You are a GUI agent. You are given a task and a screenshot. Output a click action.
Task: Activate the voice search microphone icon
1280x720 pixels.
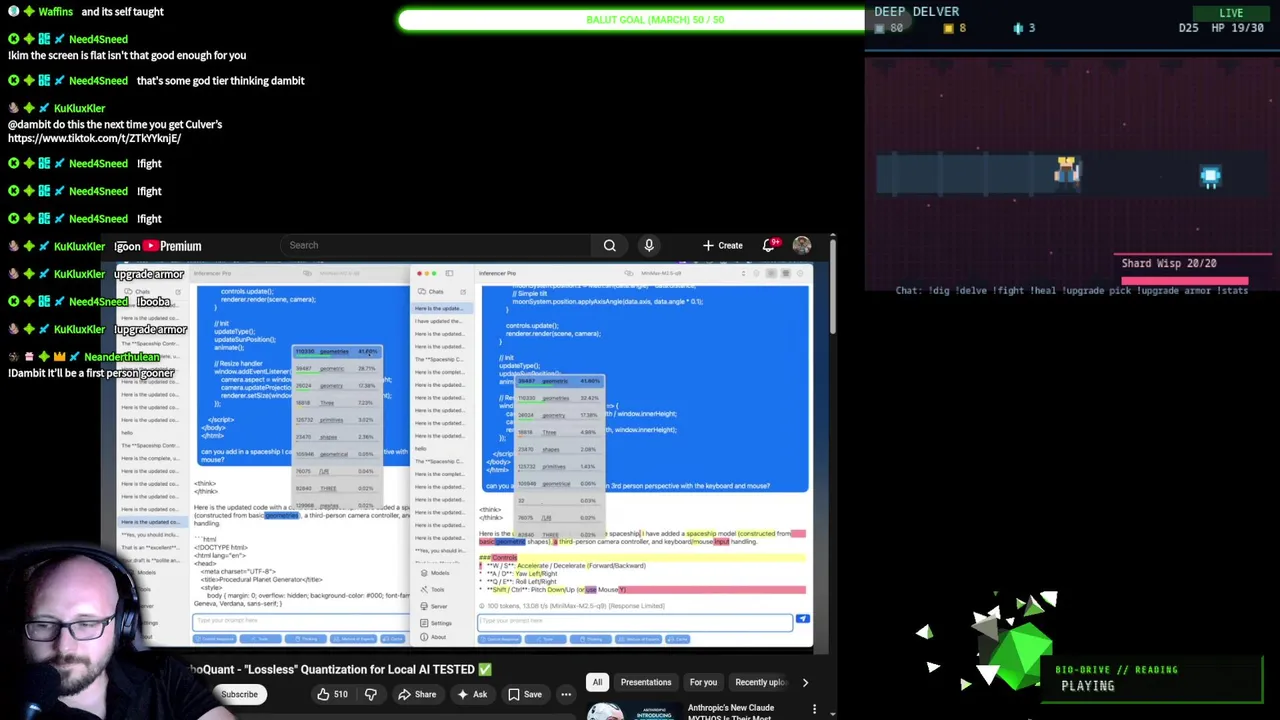[x=649, y=245]
